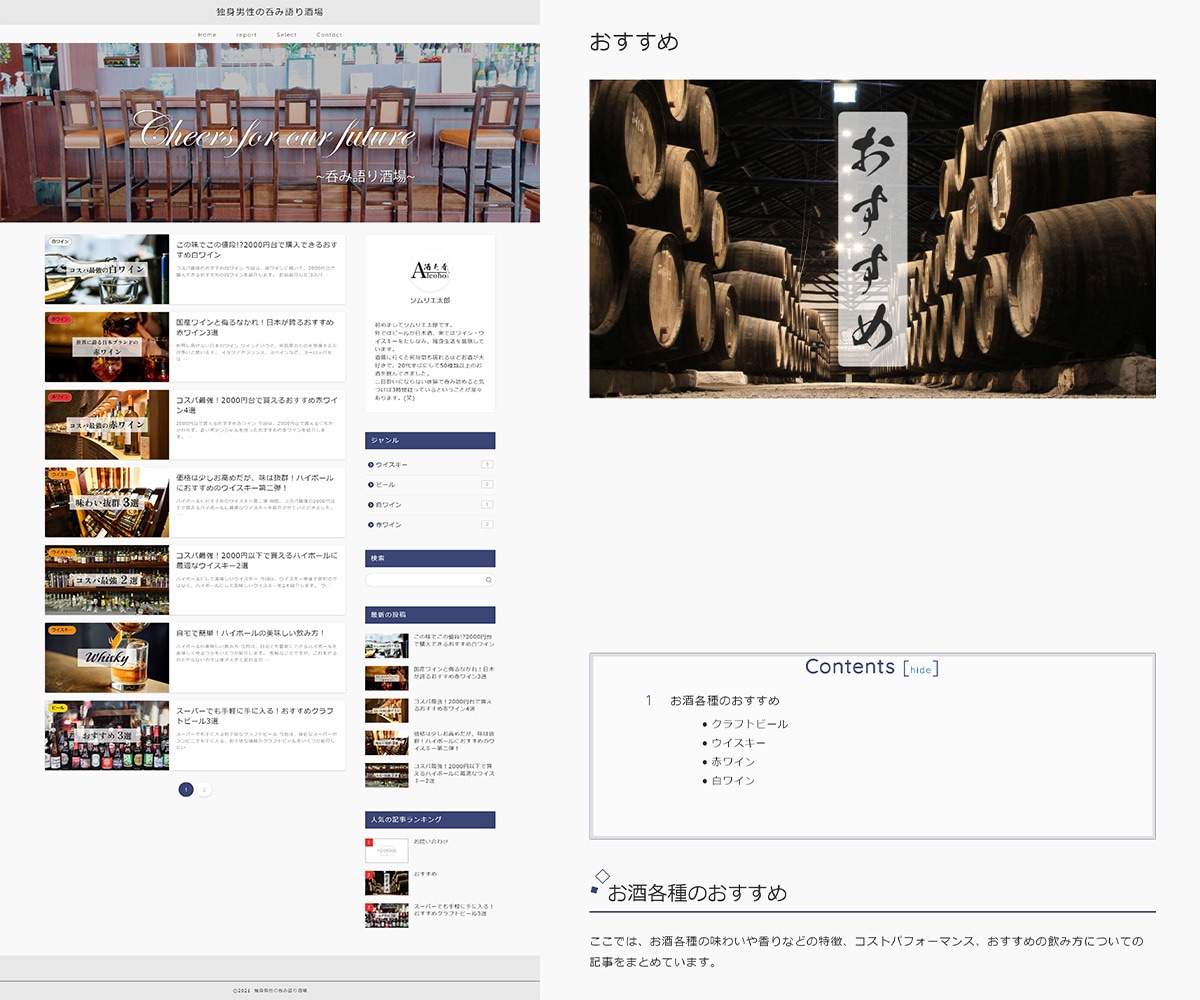Image resolution: width=1200 pixels, height=1000 pixels.
Task: Open ranked article お問い合わせ
Action: (431, 842)
